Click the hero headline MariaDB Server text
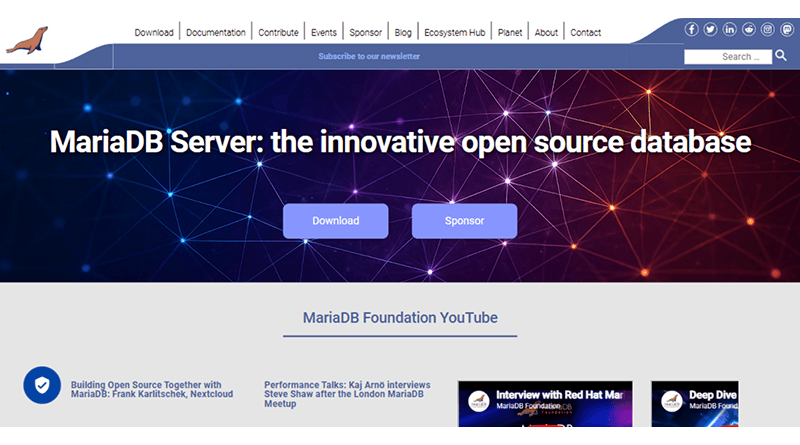The width and height of the screenshot is (800, 445). coord(400,142)
